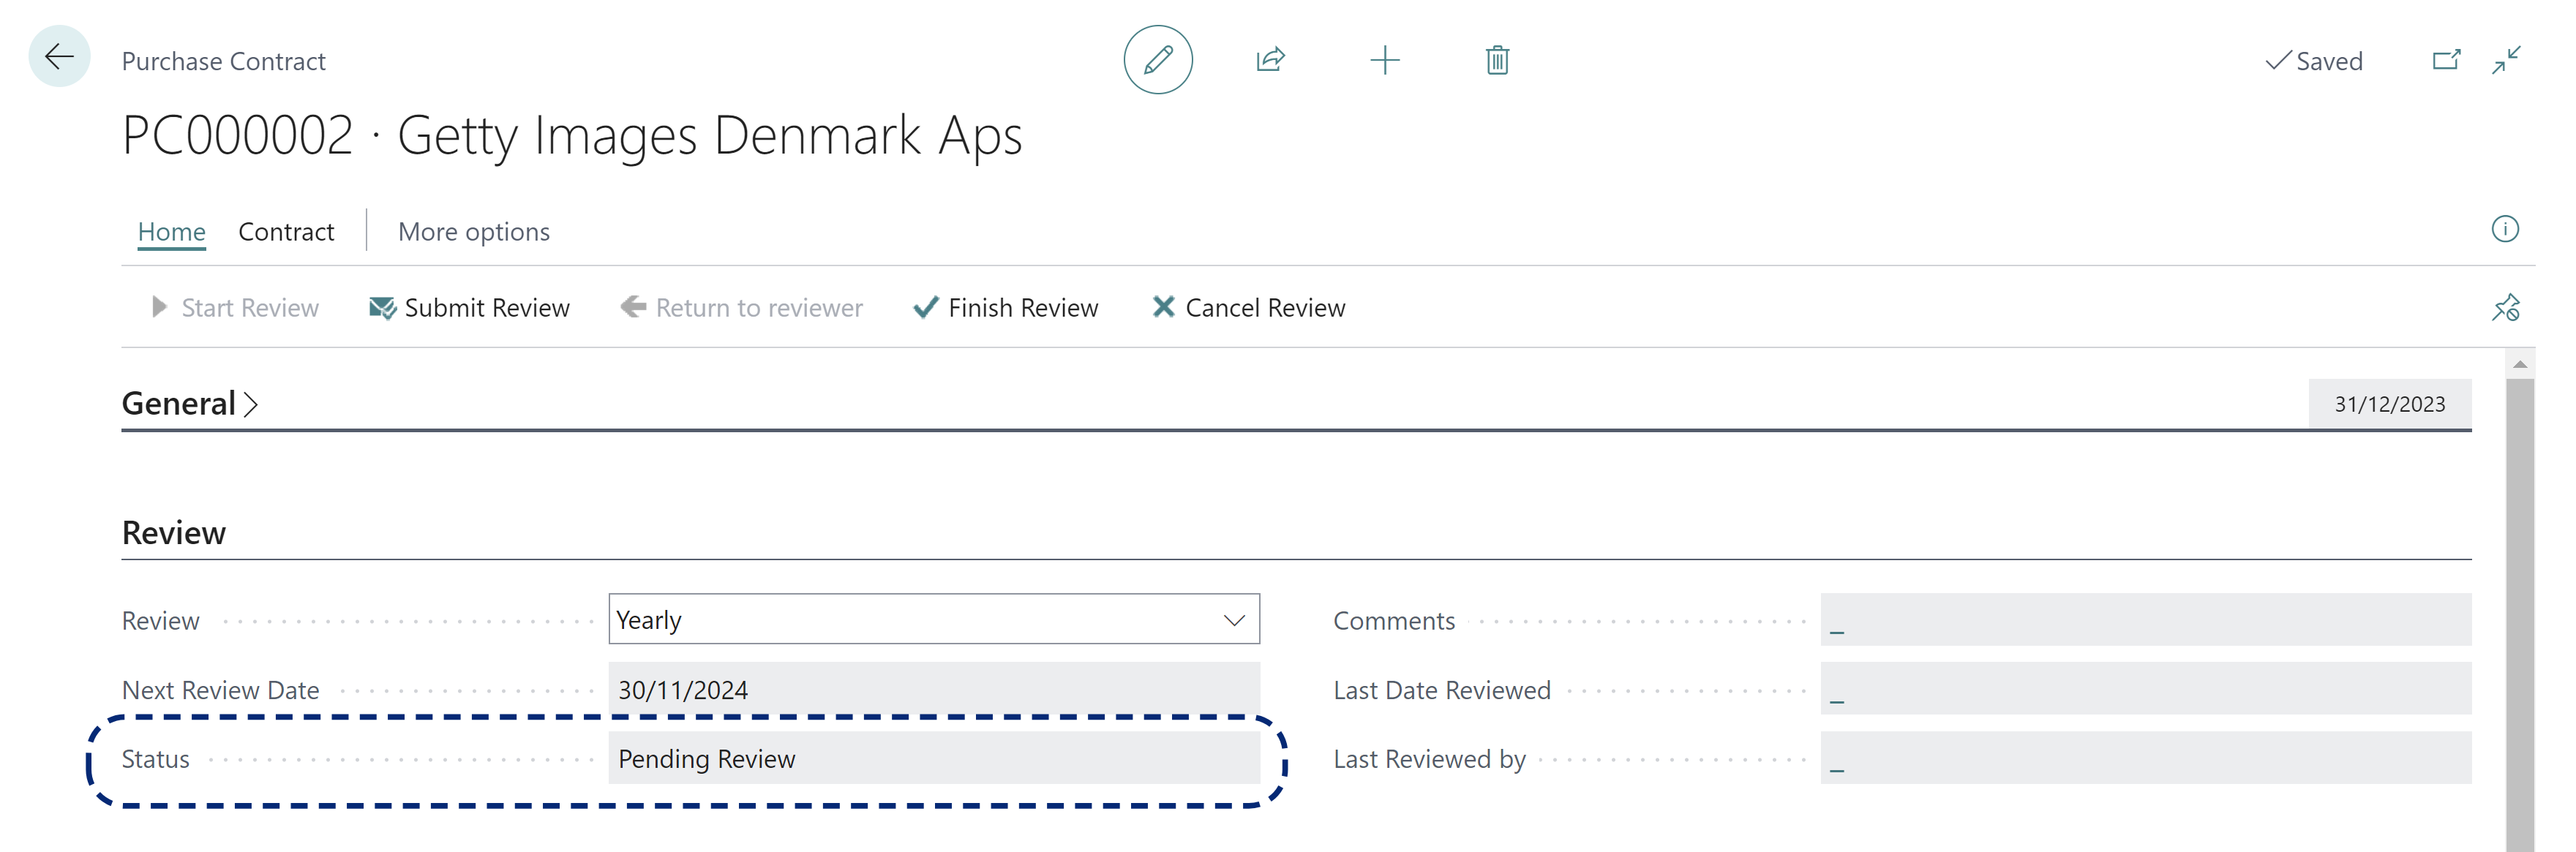Click the share/export icon
The height and width of the screenshot is (852, 2576).
tap(1273, 59)
